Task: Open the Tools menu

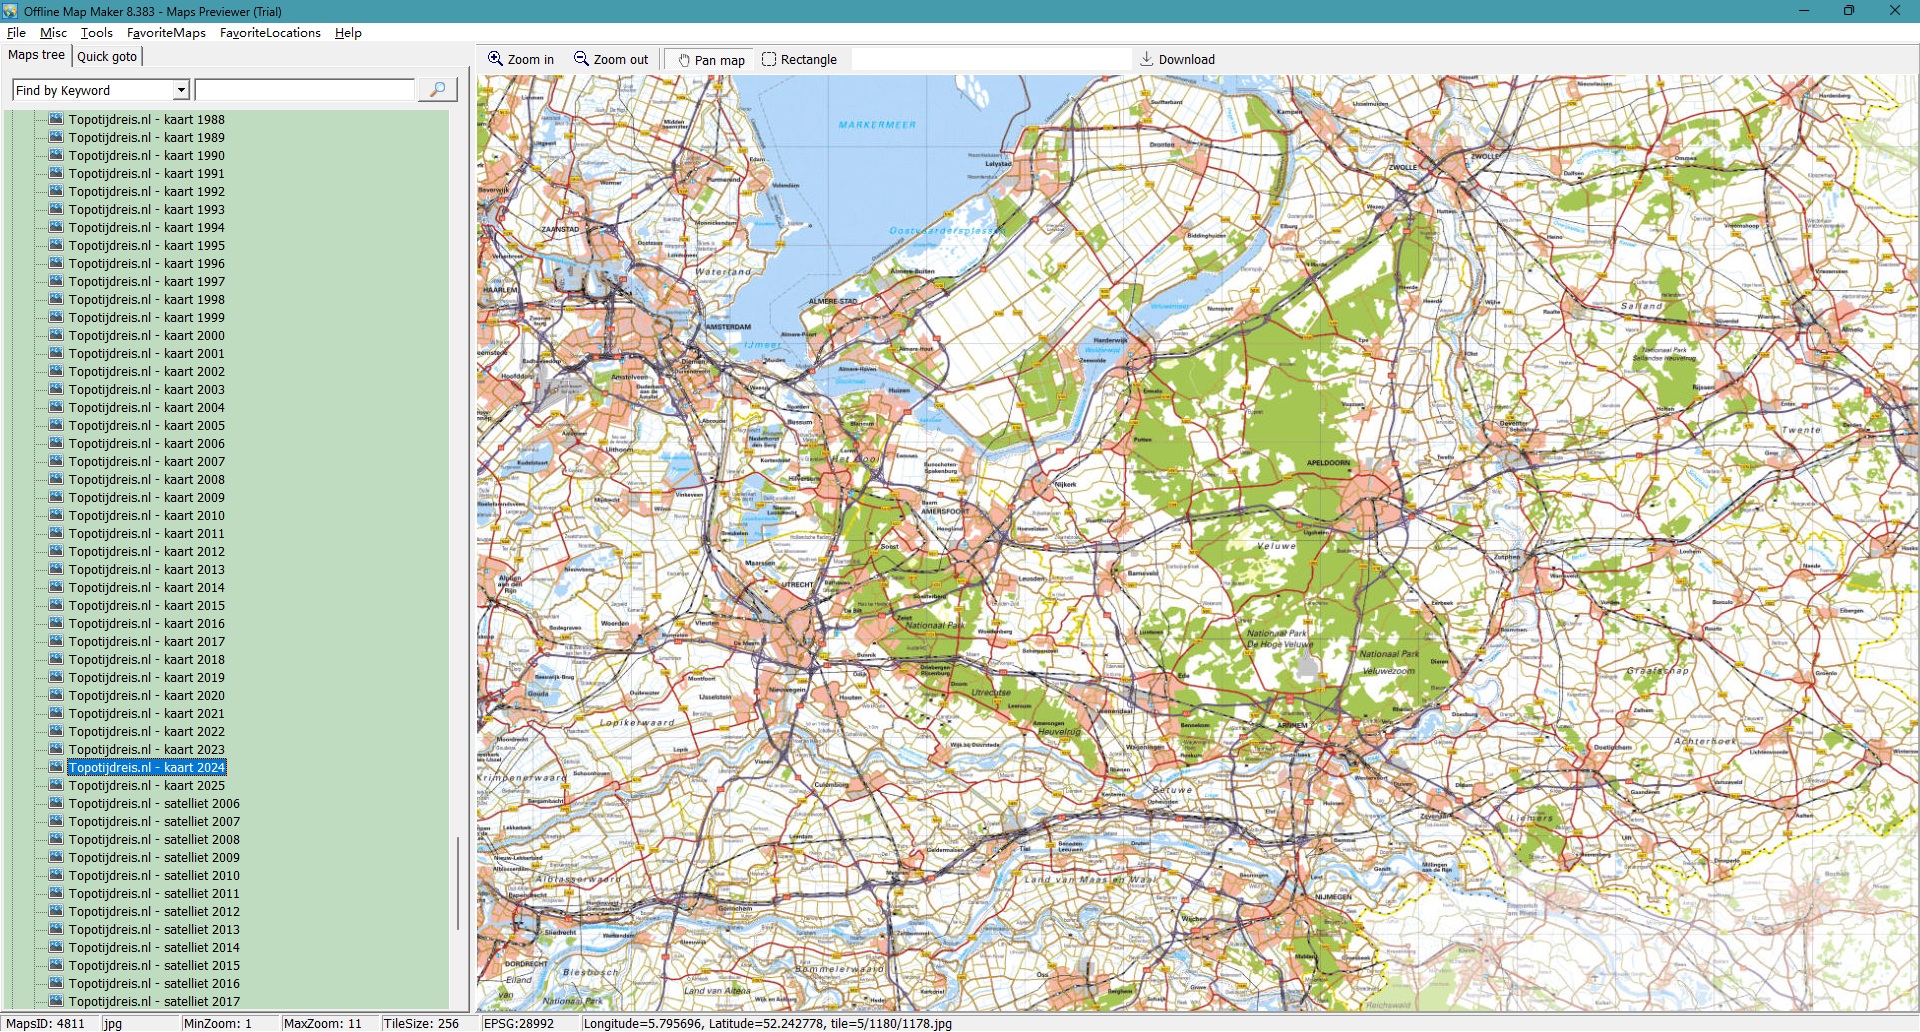Action: 97,33
